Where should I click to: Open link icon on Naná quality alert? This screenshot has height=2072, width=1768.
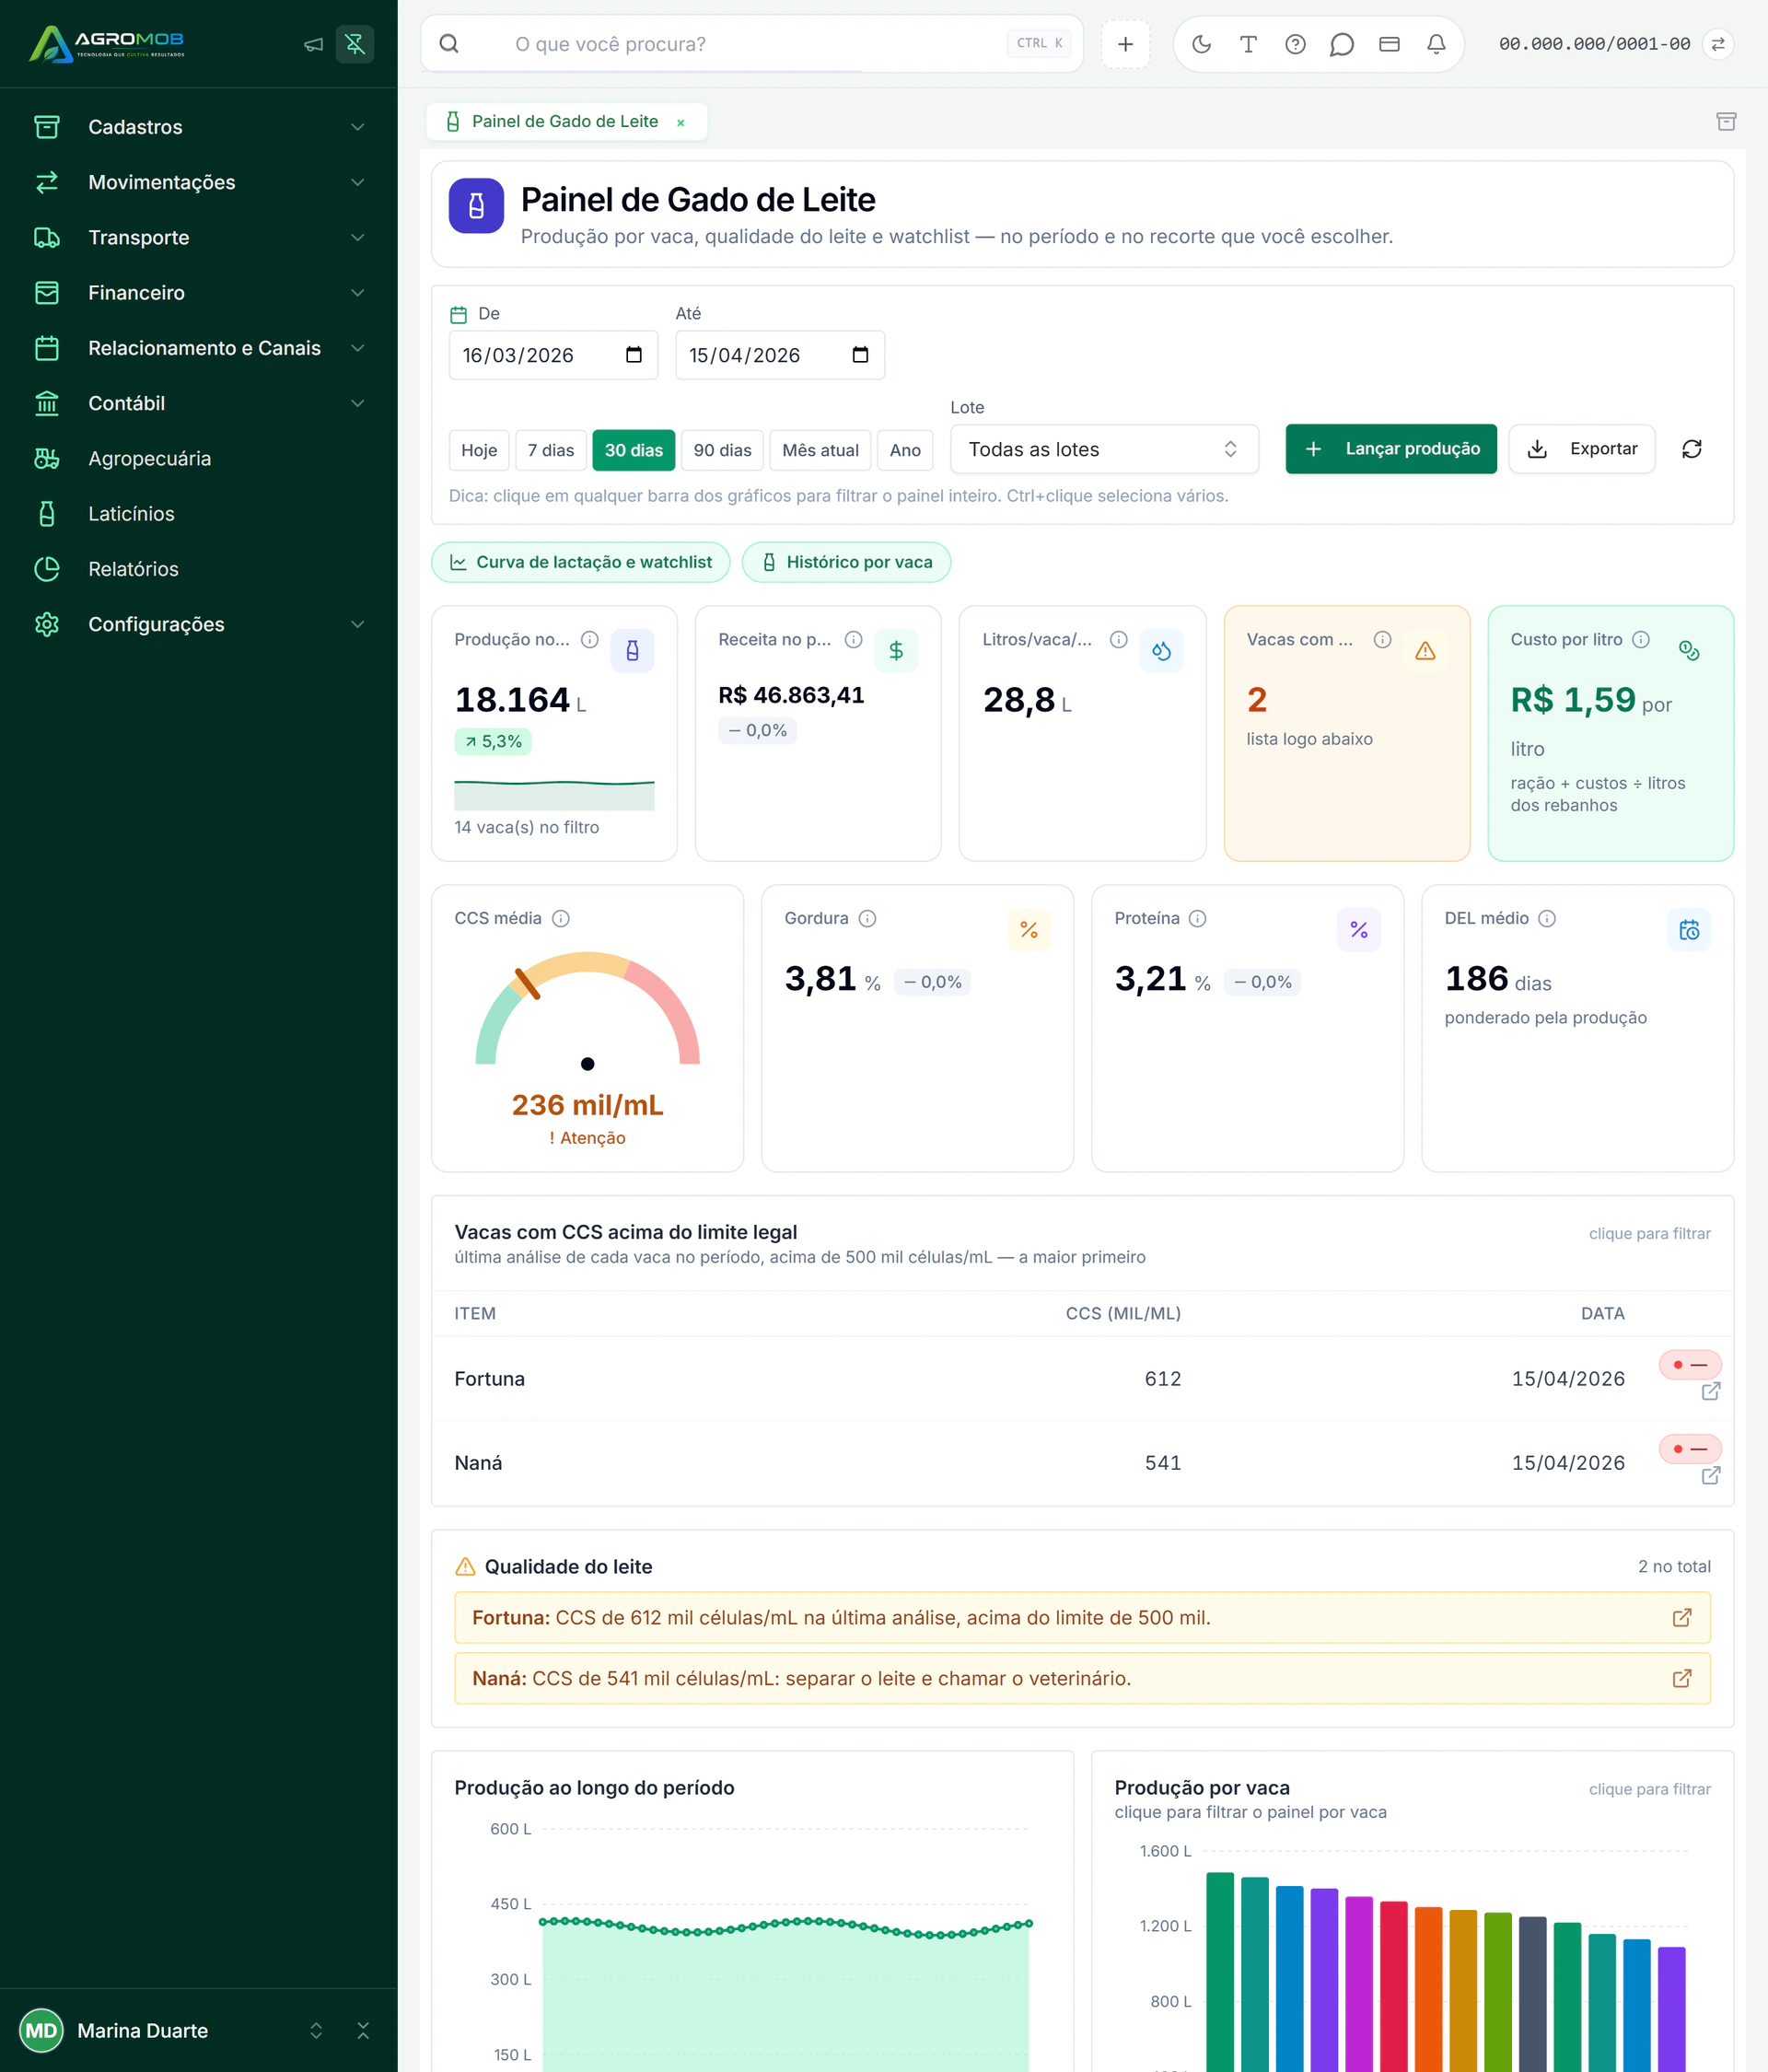pyautogui.click(x=1682, y=1678)
